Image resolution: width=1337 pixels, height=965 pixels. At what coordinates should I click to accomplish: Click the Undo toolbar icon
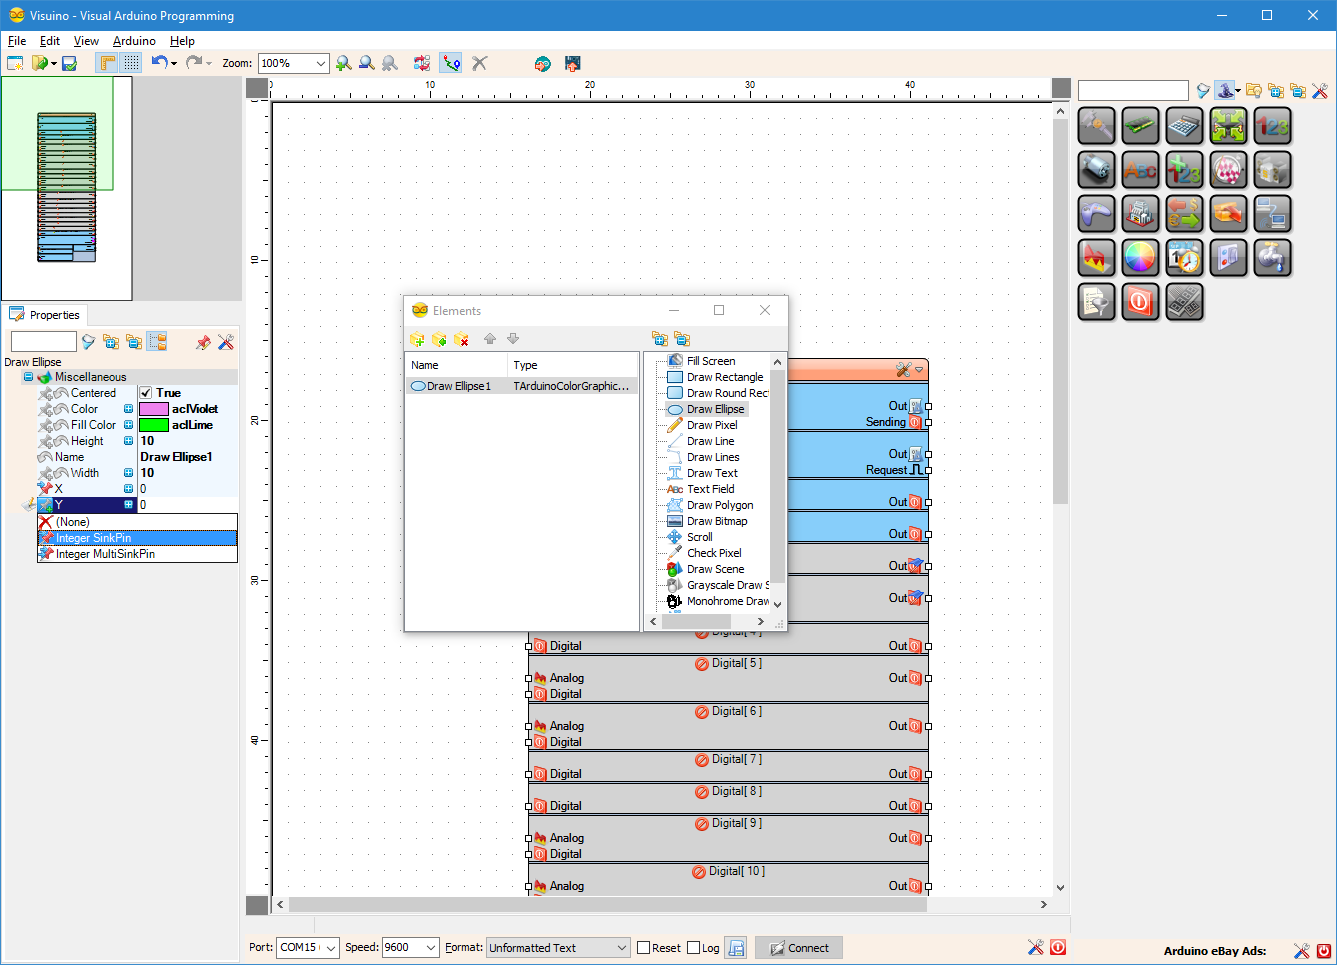click(x=159, y=63)
